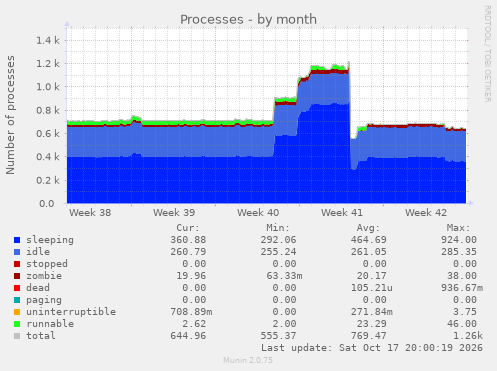Click the 'paging' legend label
Screen dimensions: 497x371
click(44, 300)
